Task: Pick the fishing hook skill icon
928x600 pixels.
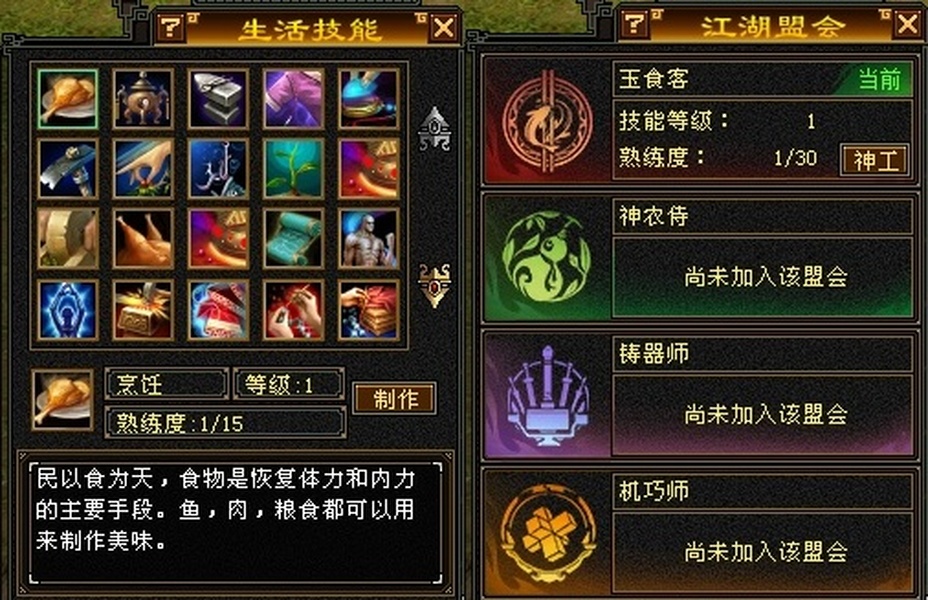Action: click(x=218, y=169)
